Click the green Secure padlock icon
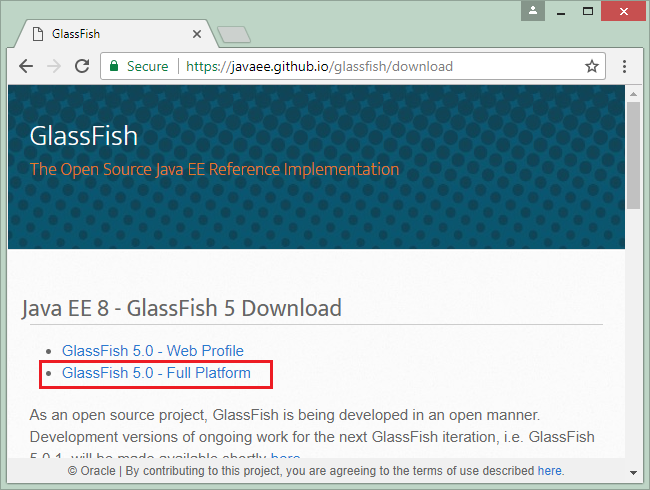 point(114,66)
